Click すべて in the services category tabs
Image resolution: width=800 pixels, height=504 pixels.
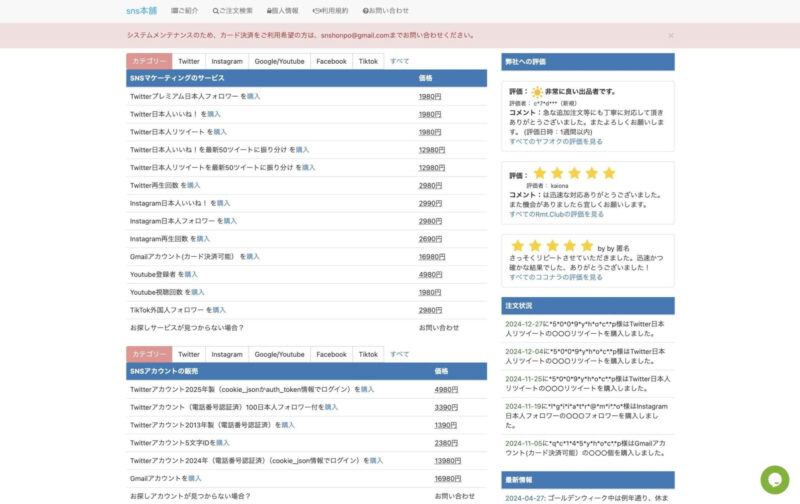[399, 61]
